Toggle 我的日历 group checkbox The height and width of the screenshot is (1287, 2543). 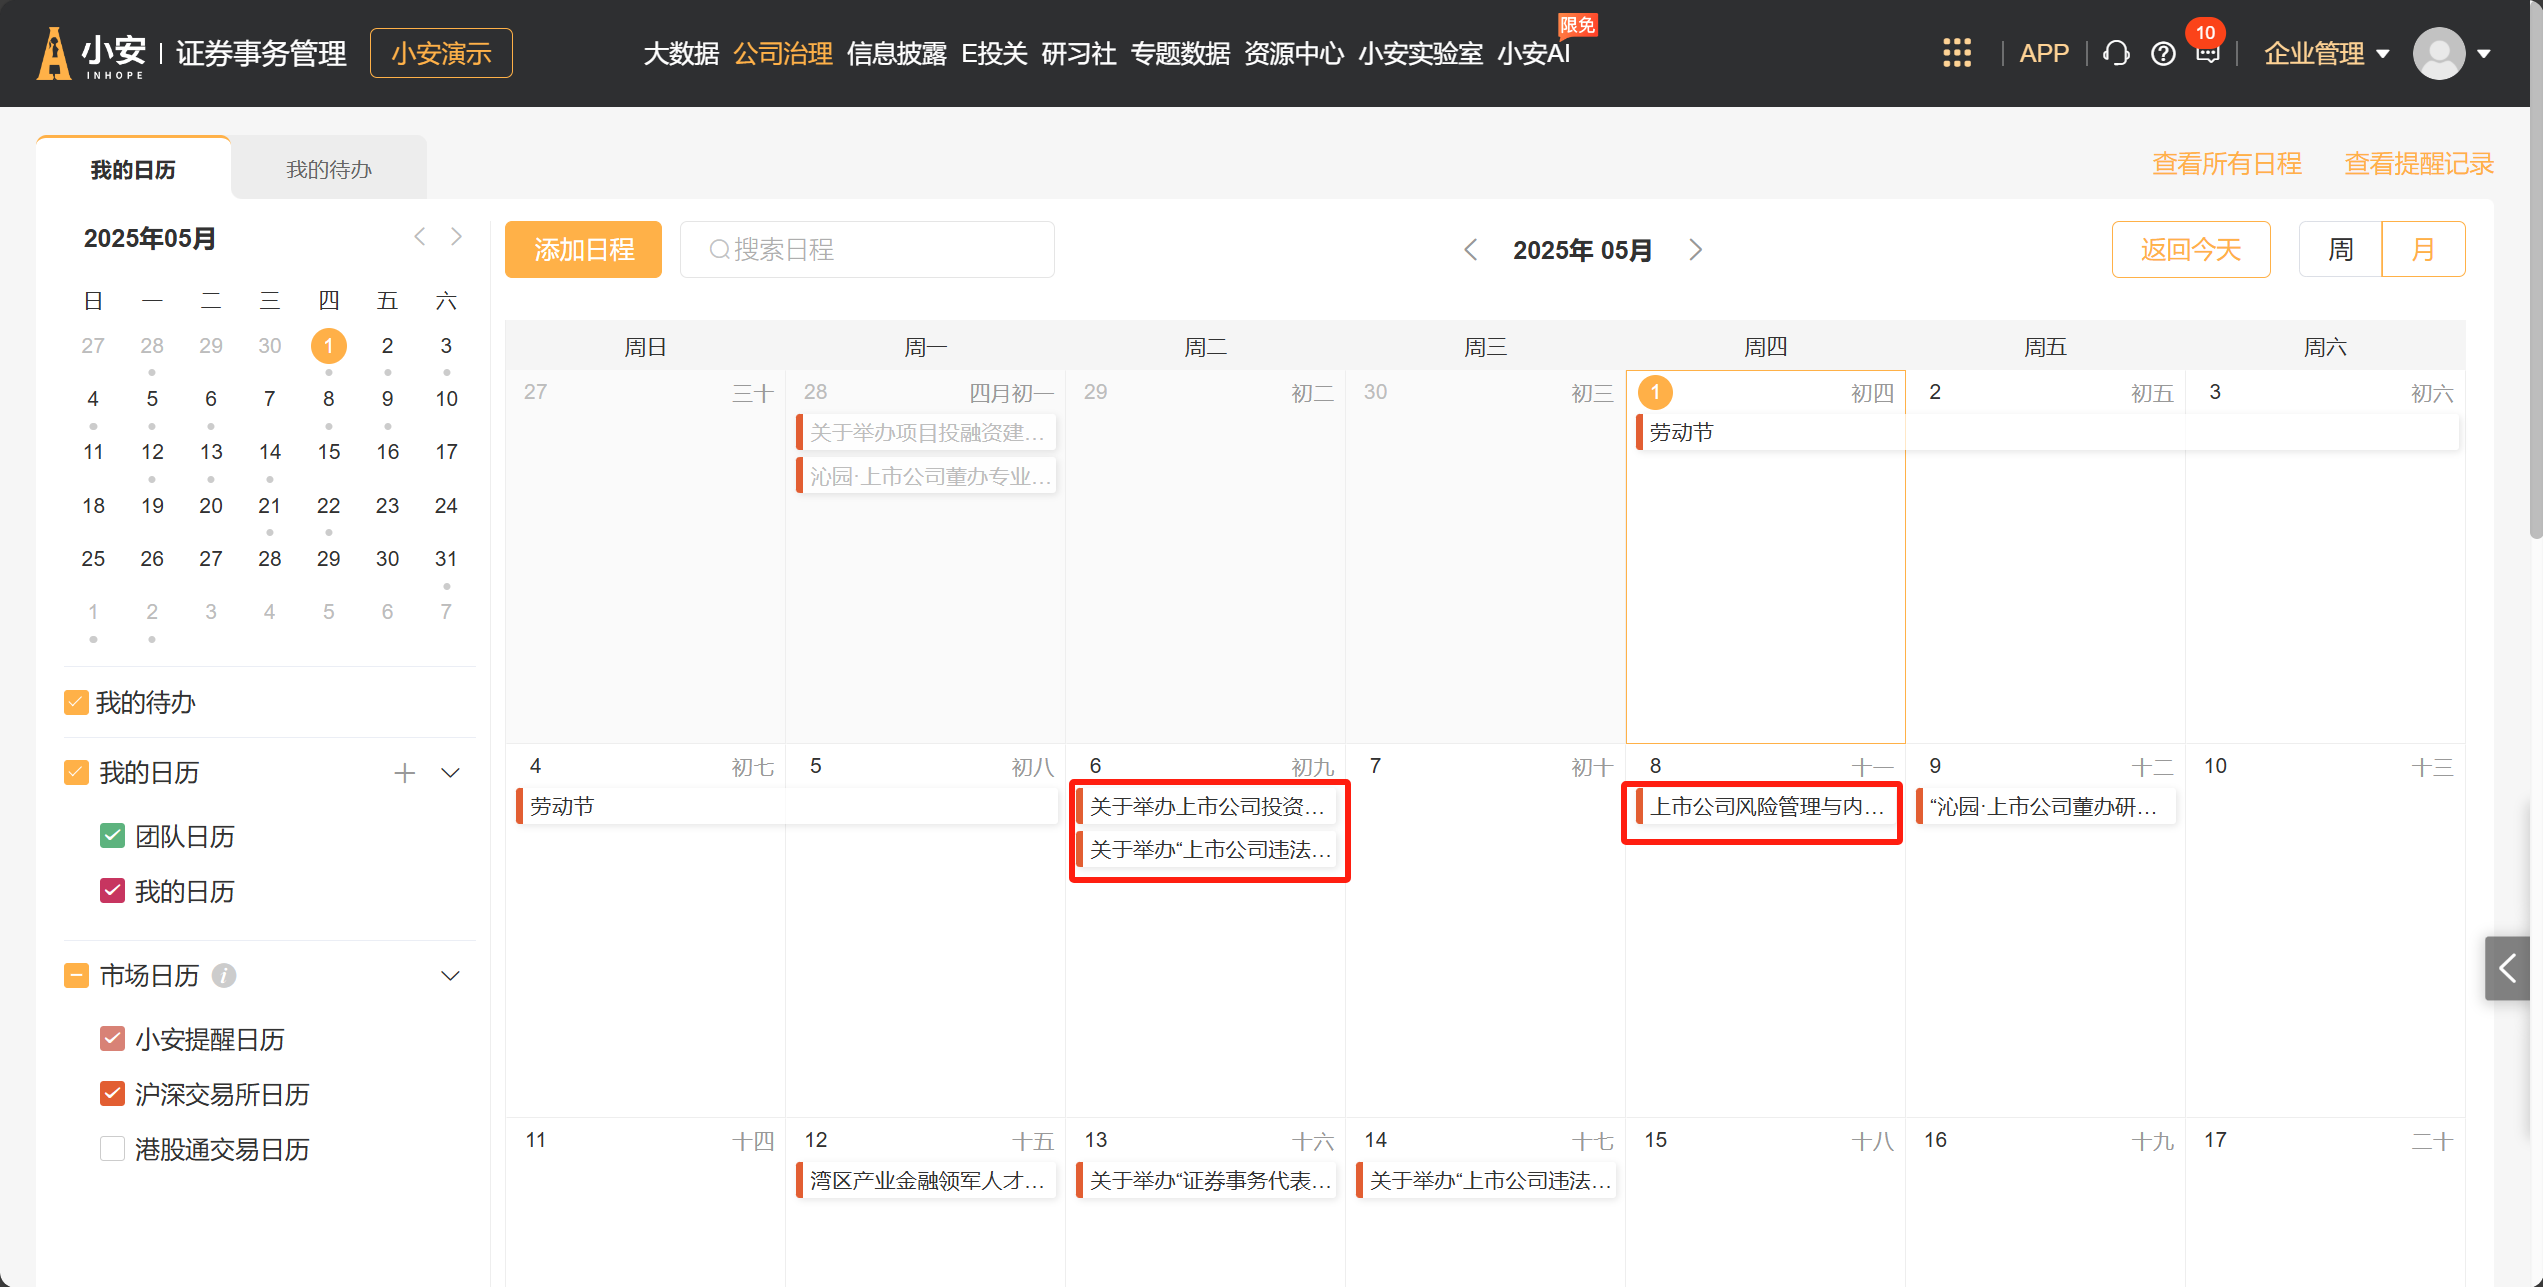[x=76, y=772]
